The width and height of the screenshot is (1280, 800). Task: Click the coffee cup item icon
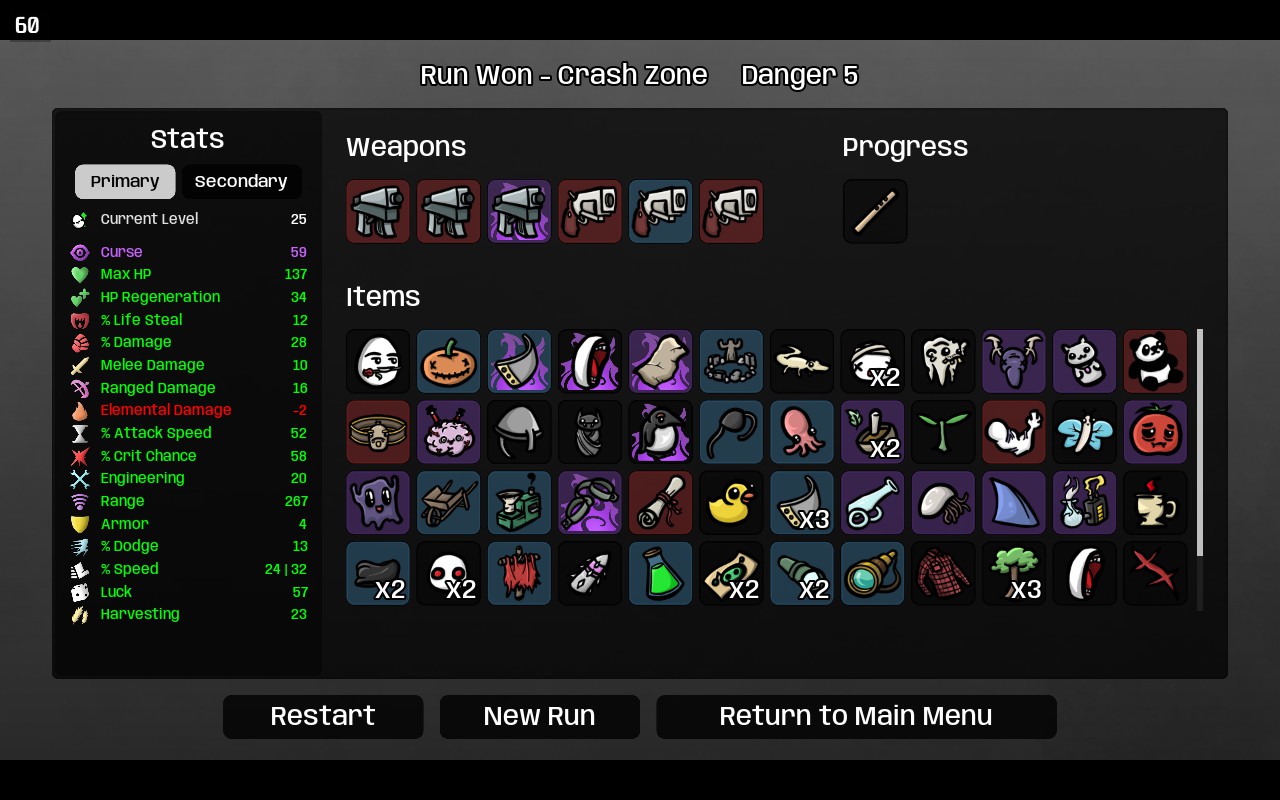coord(1155,503)
